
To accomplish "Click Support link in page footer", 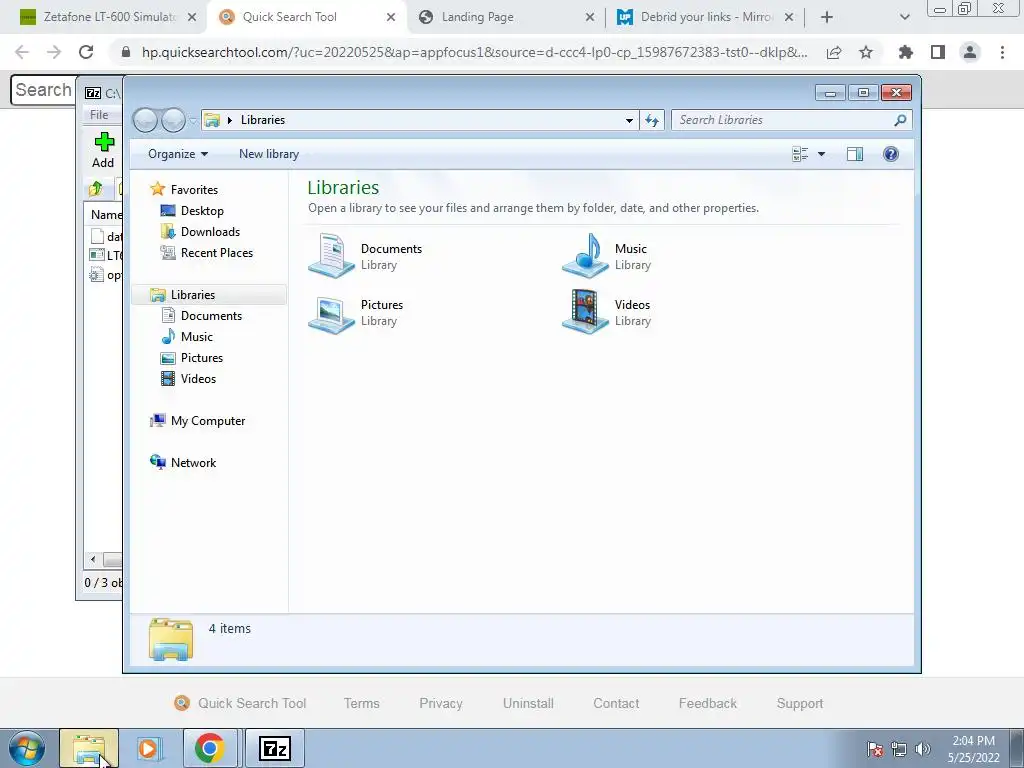I will (800, 703).
